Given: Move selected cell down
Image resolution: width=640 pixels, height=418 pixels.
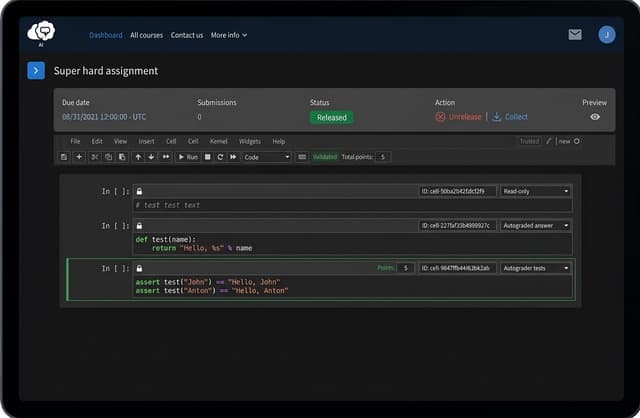Looking at the screenshot, I should pos(151,157).
